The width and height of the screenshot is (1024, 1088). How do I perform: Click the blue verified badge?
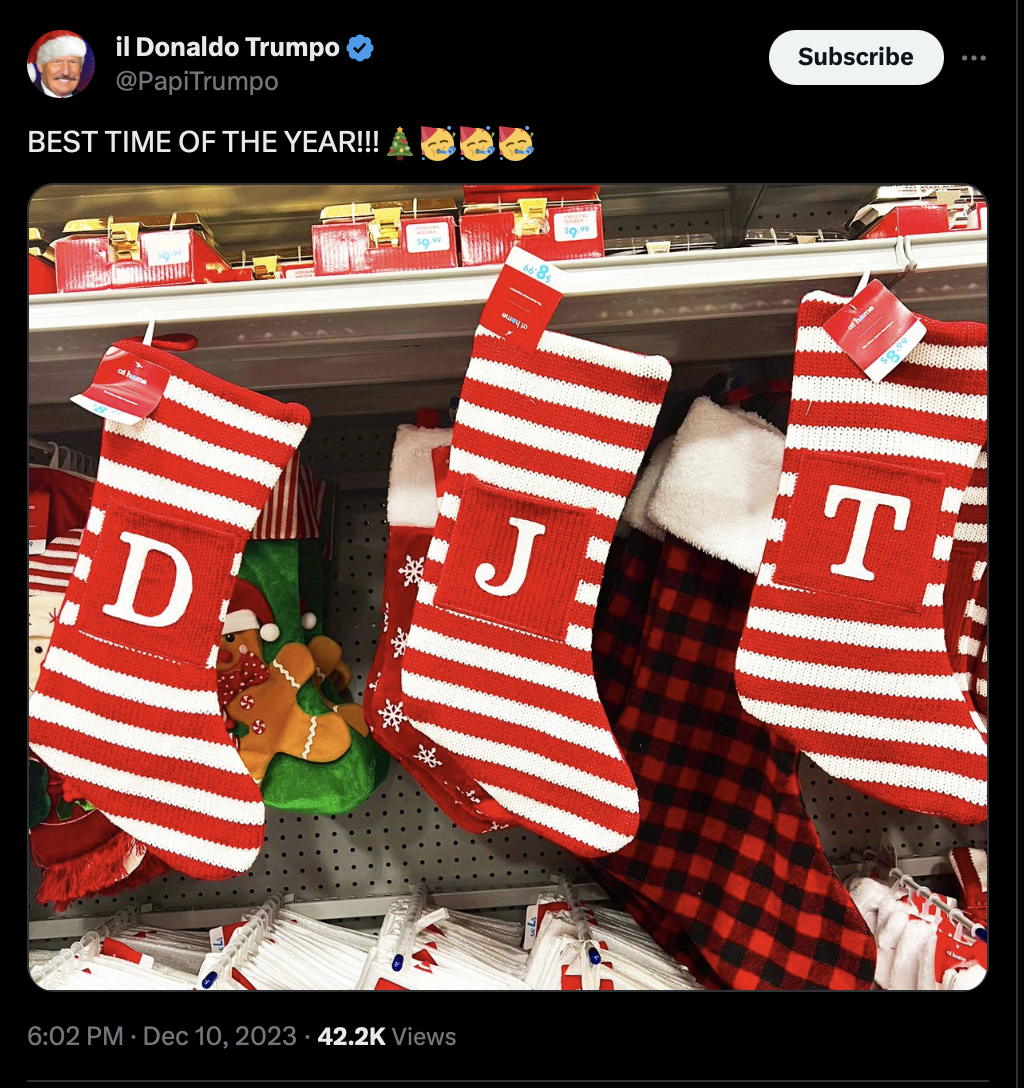point(360,48)
